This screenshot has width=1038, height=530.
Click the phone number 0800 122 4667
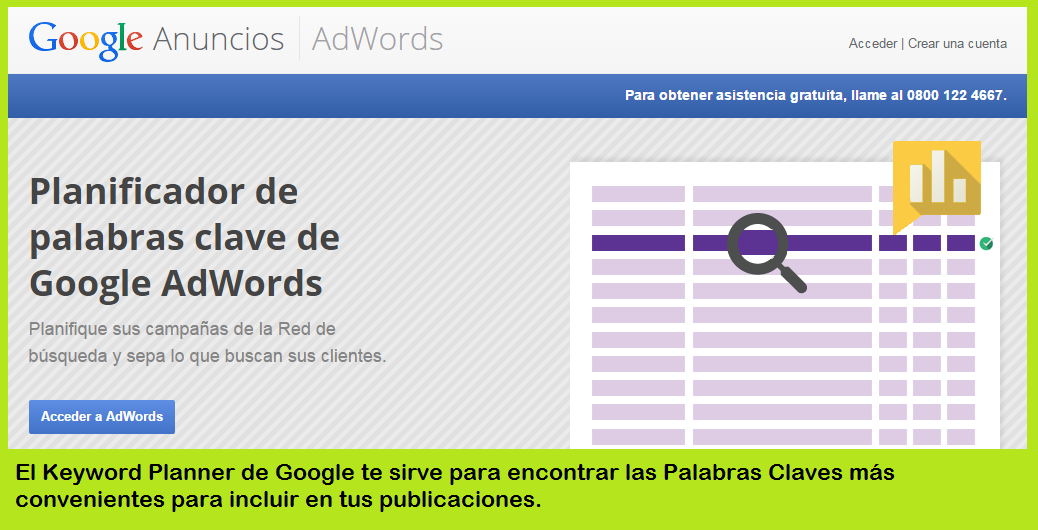(954, 96)
